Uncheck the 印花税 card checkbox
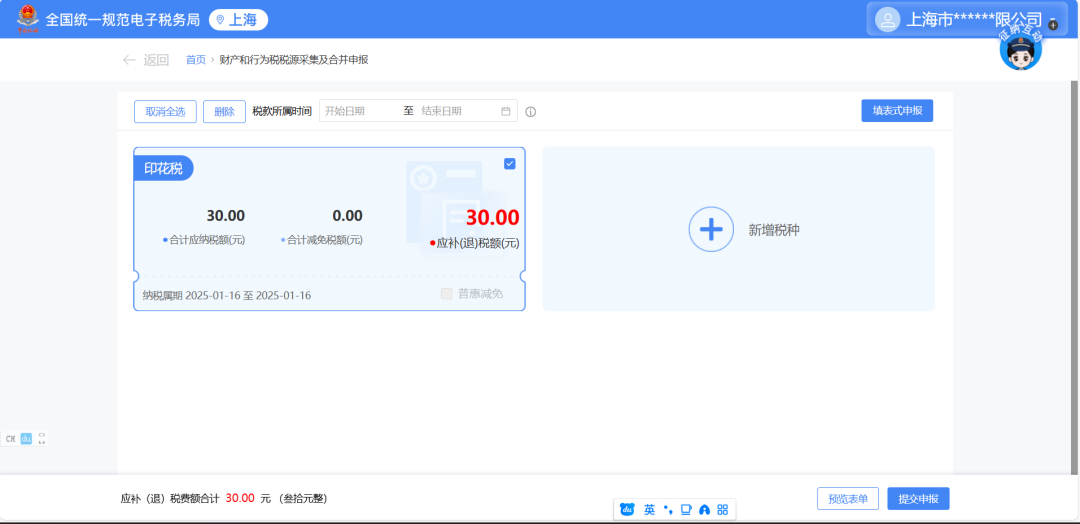1080x524 pixels. [x=510, y=164]
